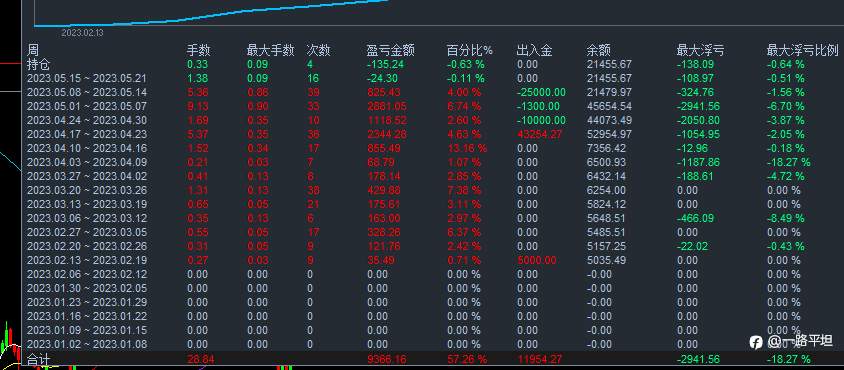Select week 2023.03.27 ~ 2023.04.02
The image size is (844, 370).
(87, 177)
